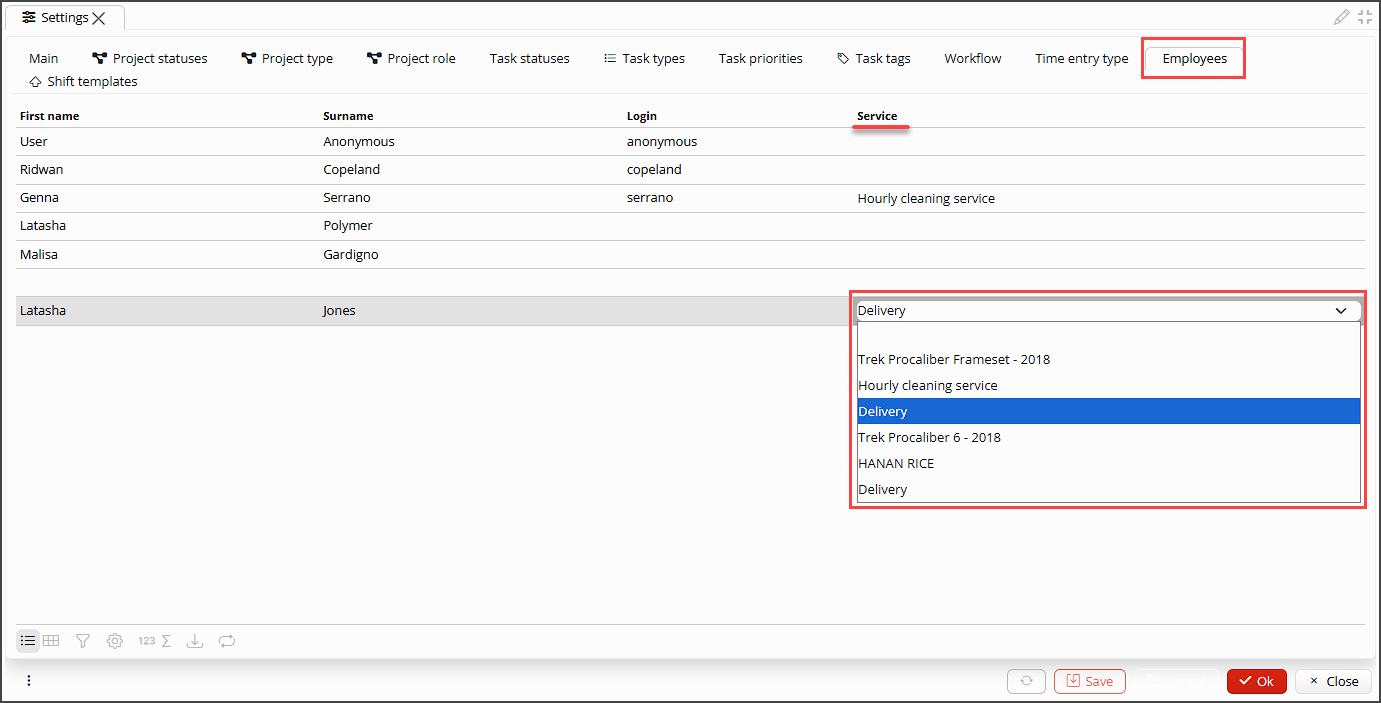
Task: Sort by Surname column header
Action: pyautogui.click(x=348, y=116)
